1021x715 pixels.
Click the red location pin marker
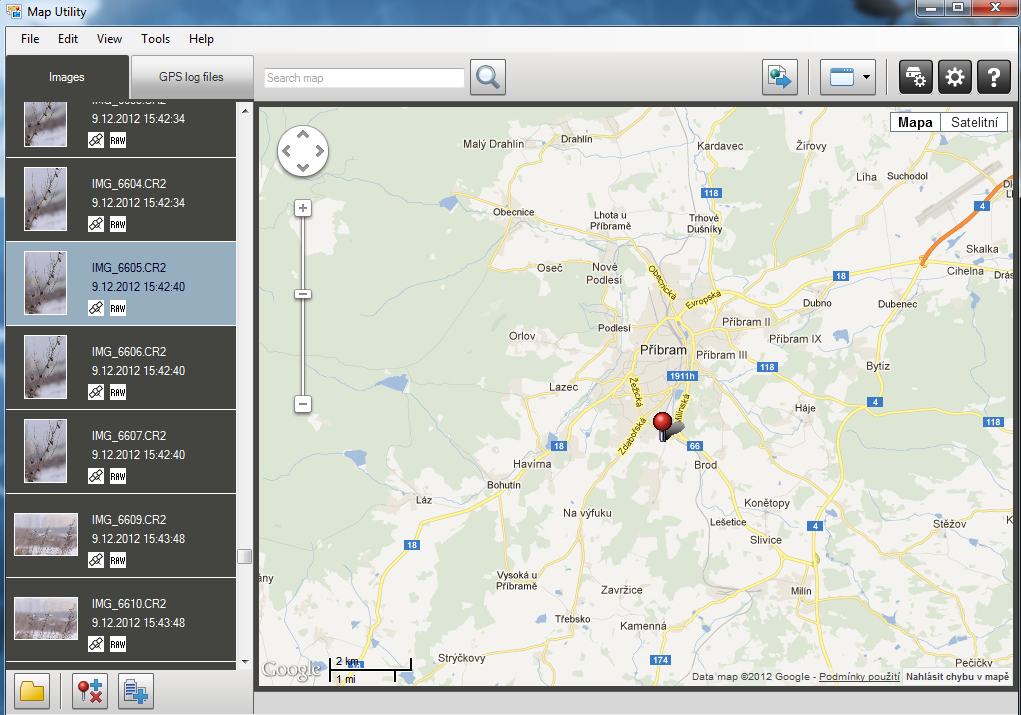click(663, 426)
